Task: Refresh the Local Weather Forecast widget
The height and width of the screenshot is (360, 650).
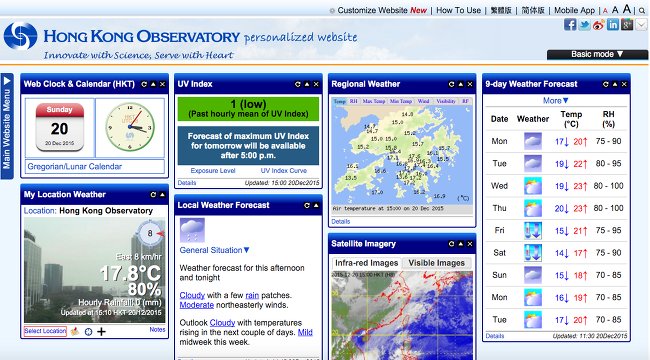Action: click(x=307, y=205)
